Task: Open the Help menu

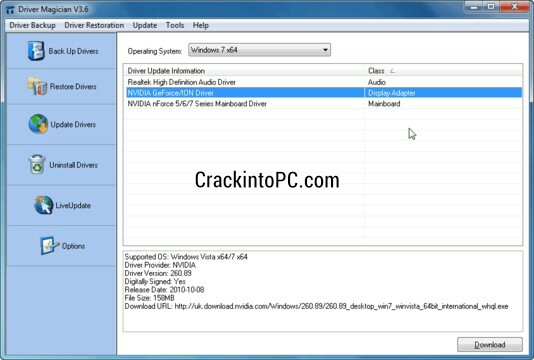Action: click(201, 25)
